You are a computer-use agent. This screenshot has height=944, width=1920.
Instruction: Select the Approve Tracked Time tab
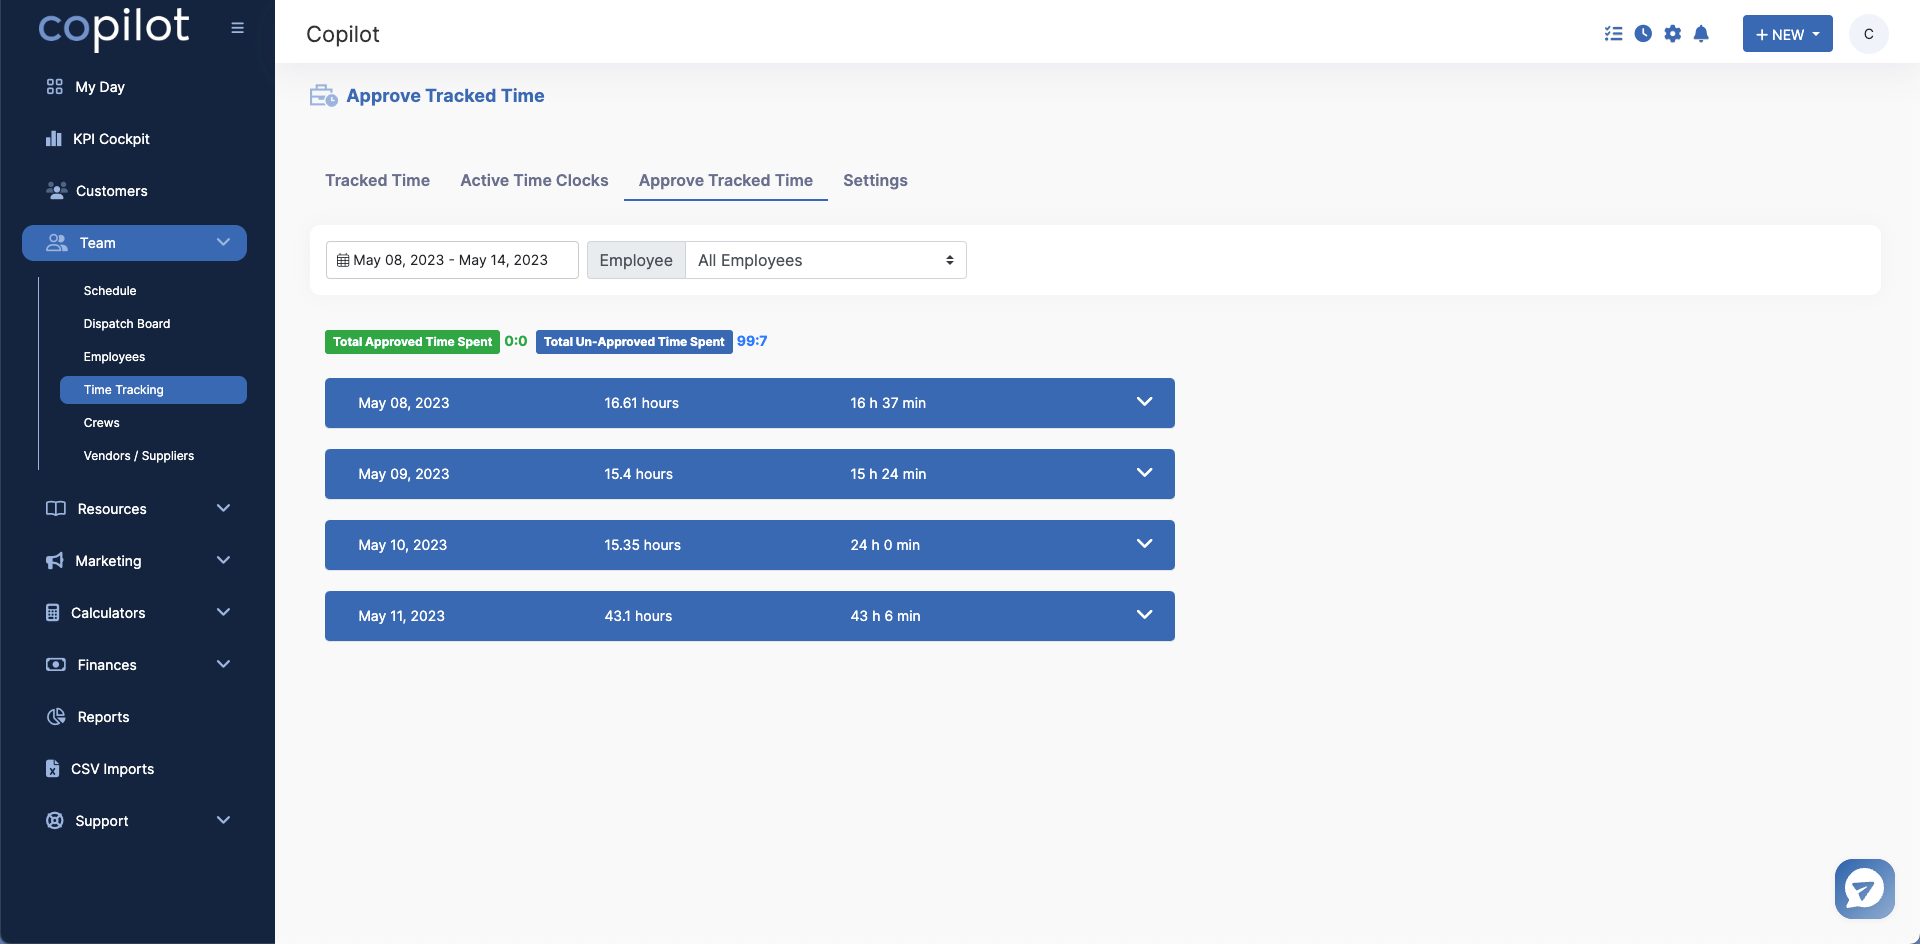pyautogui.click(x=726, y=180)
